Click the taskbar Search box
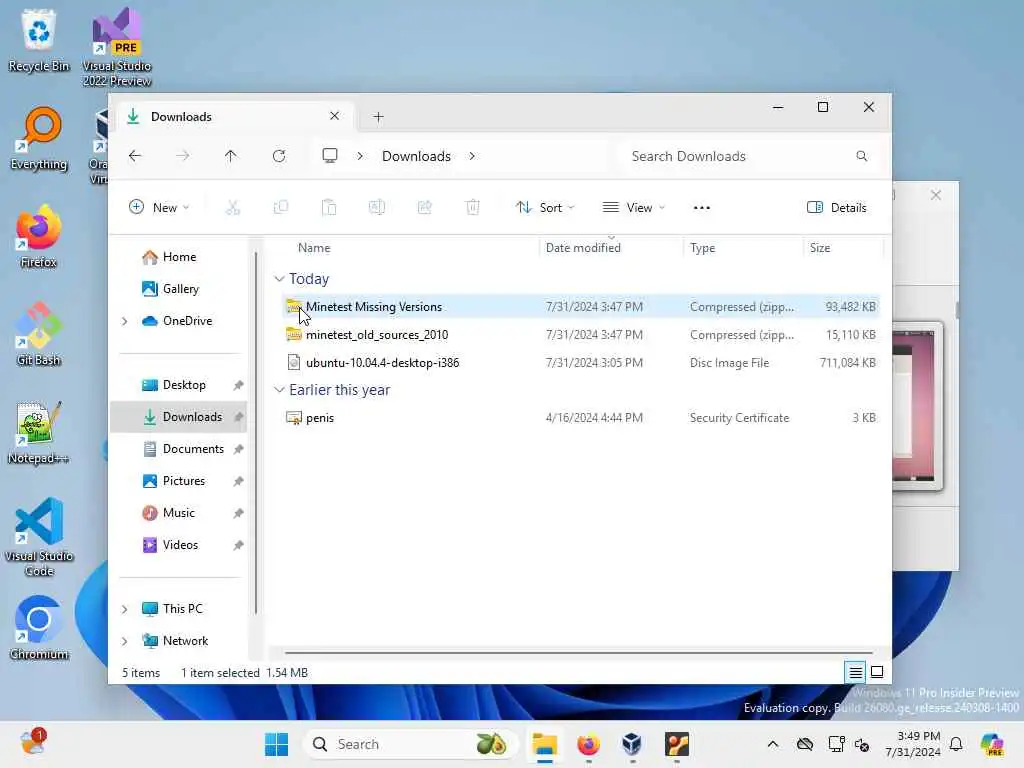The image size is (1024, 768). (411, 744)
